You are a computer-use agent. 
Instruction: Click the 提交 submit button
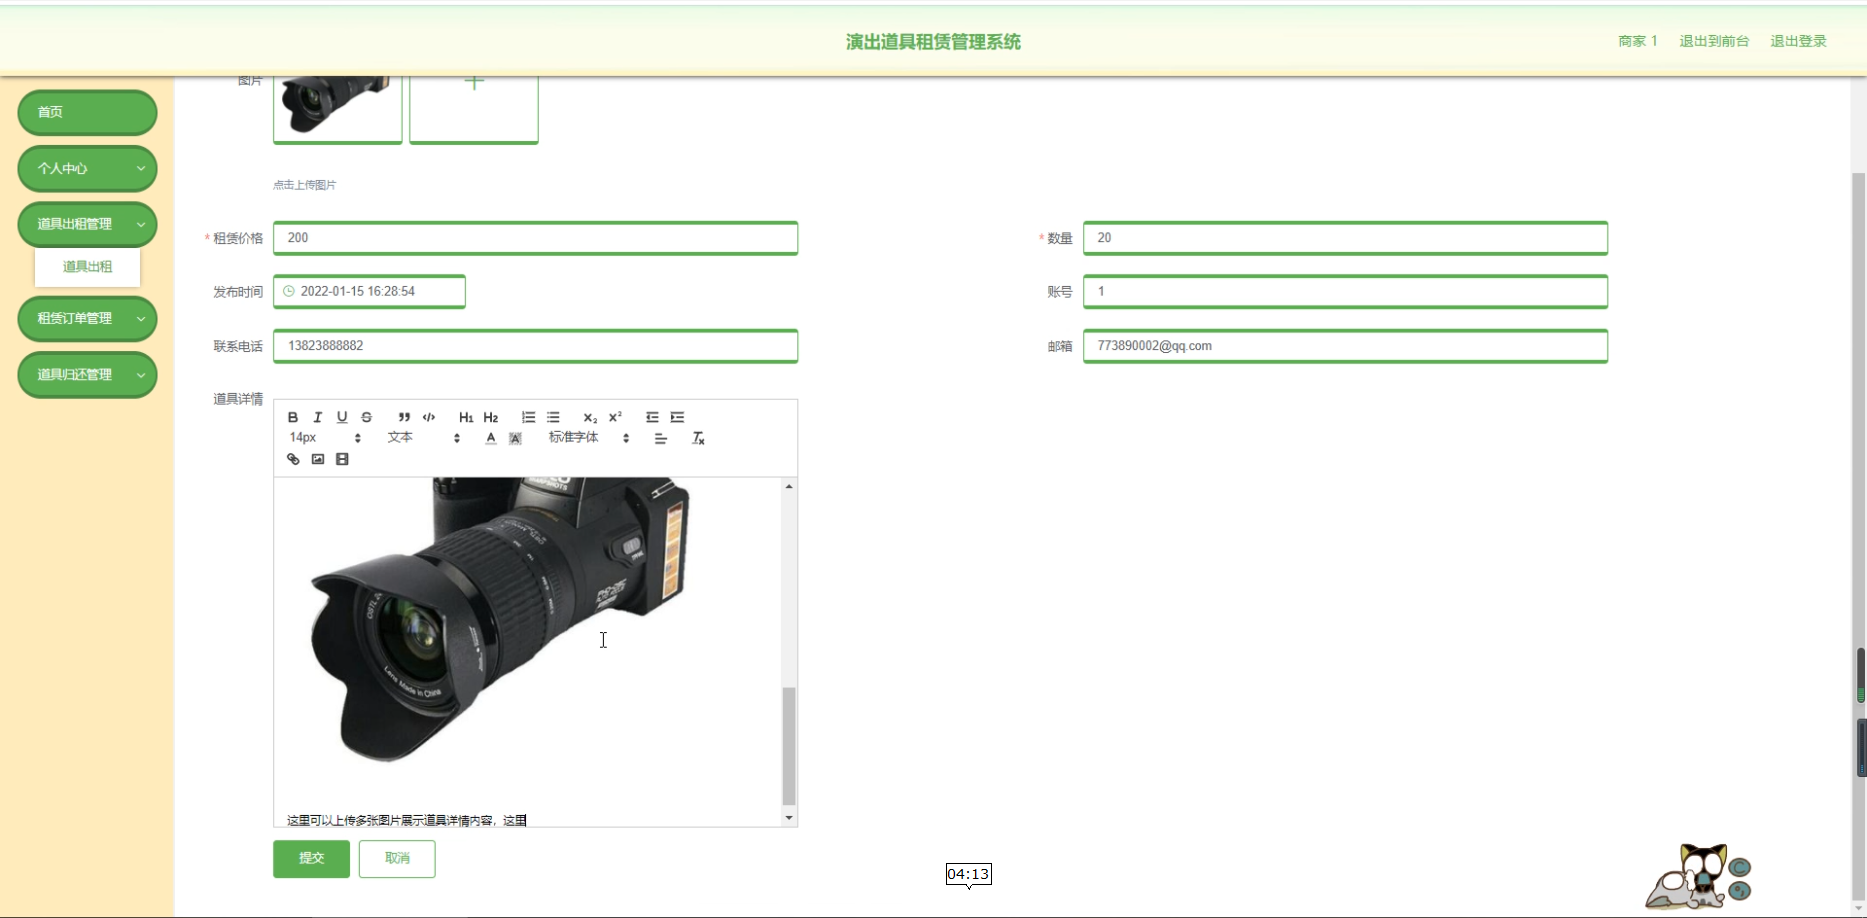pyautogui.click(x=312, y=858)
